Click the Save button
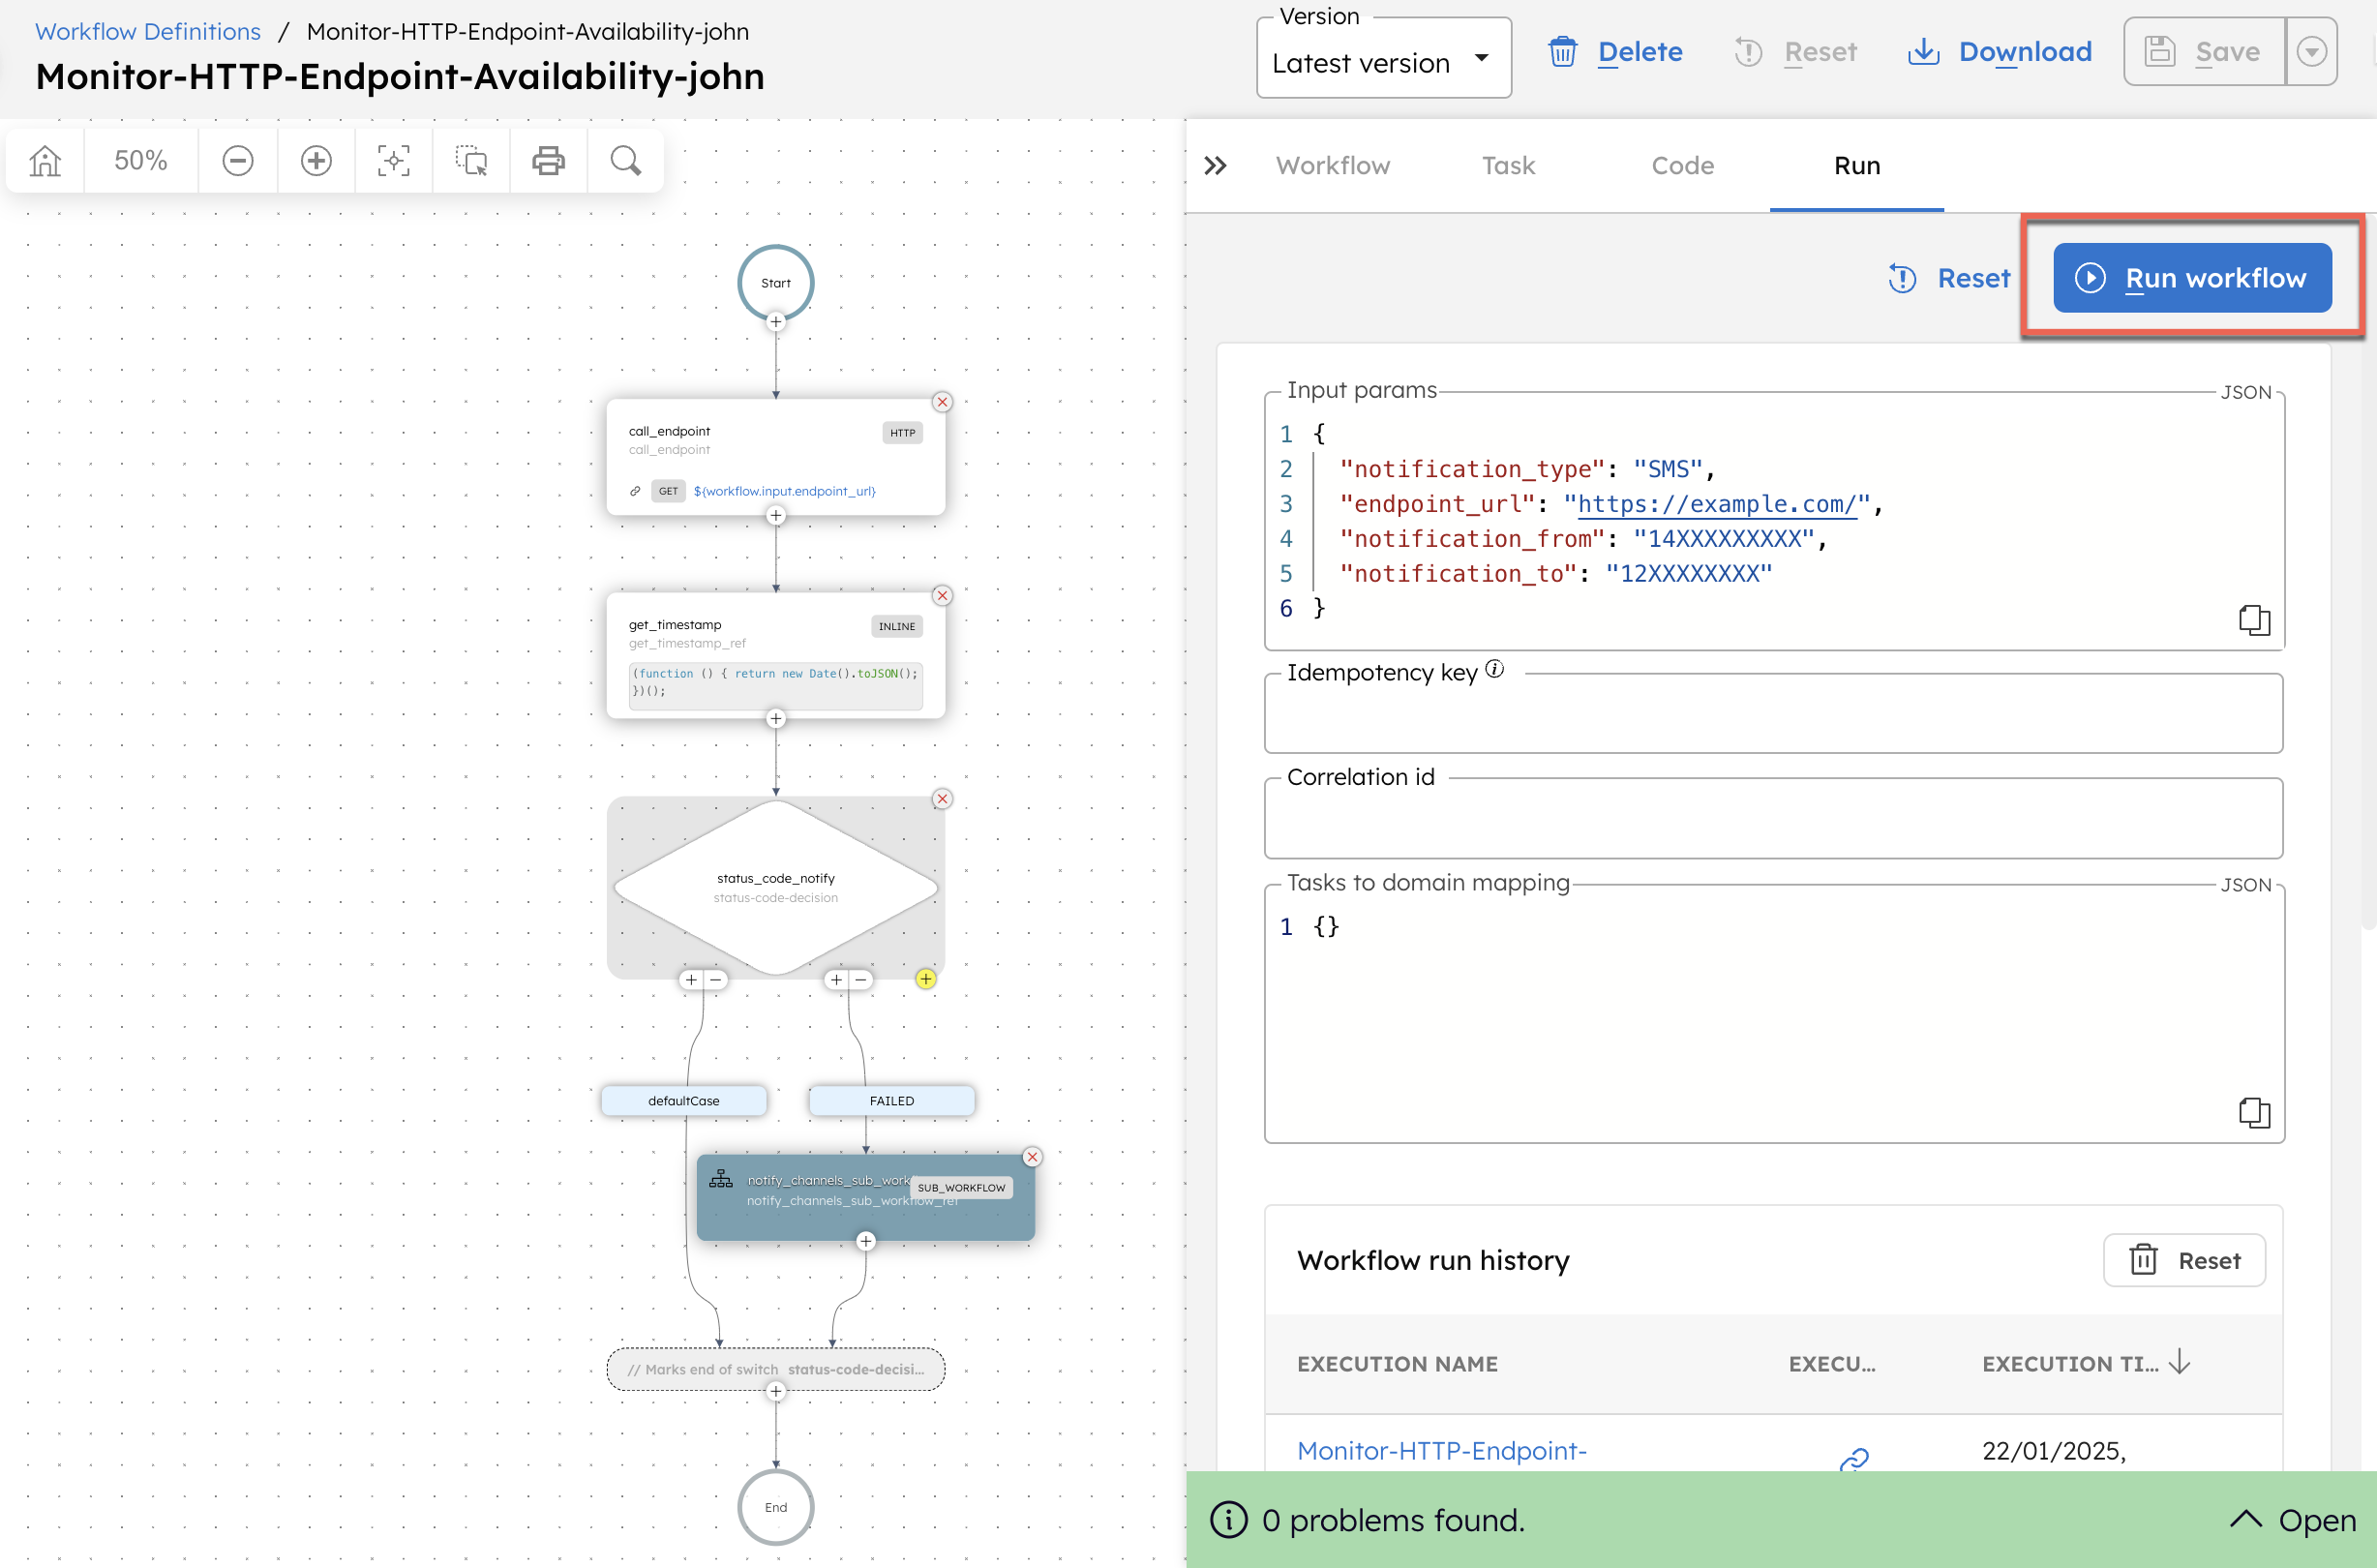2377x1568 pixels. (x=2205, y=52)
